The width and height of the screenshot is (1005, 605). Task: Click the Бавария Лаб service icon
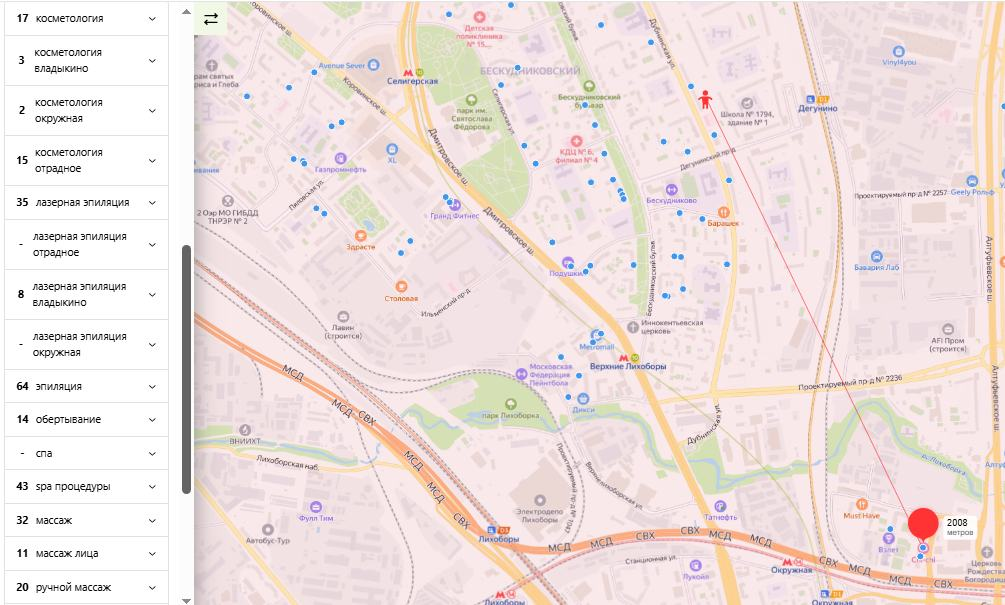coord(877,256)
